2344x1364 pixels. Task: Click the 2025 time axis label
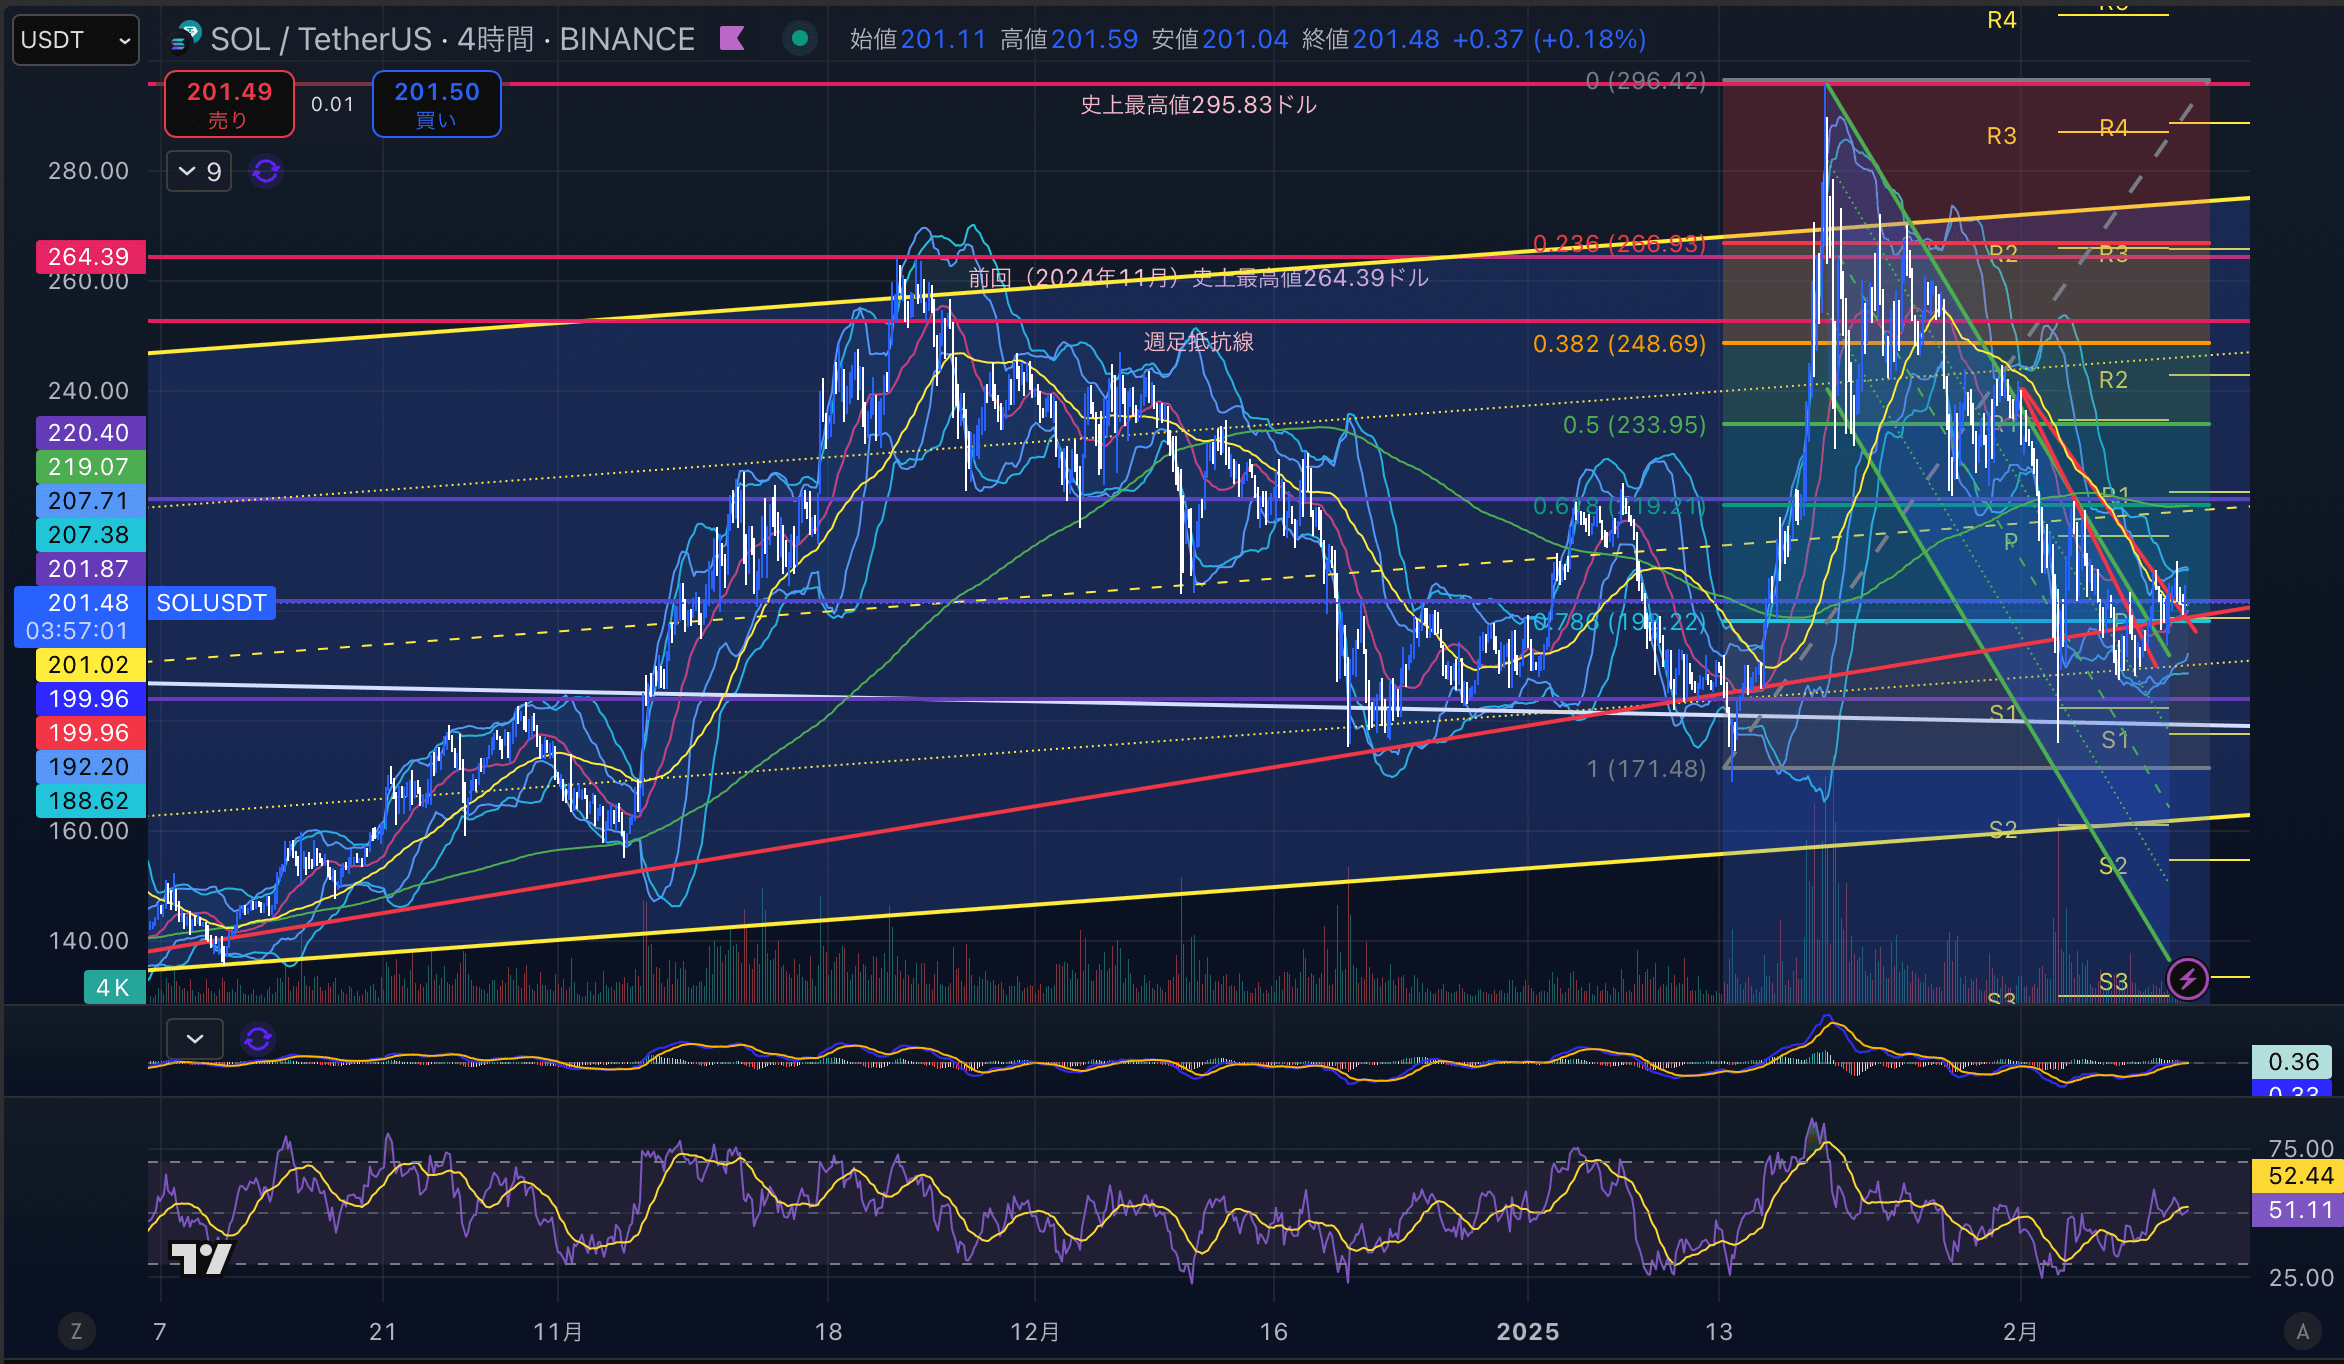pos(1527,1332)
